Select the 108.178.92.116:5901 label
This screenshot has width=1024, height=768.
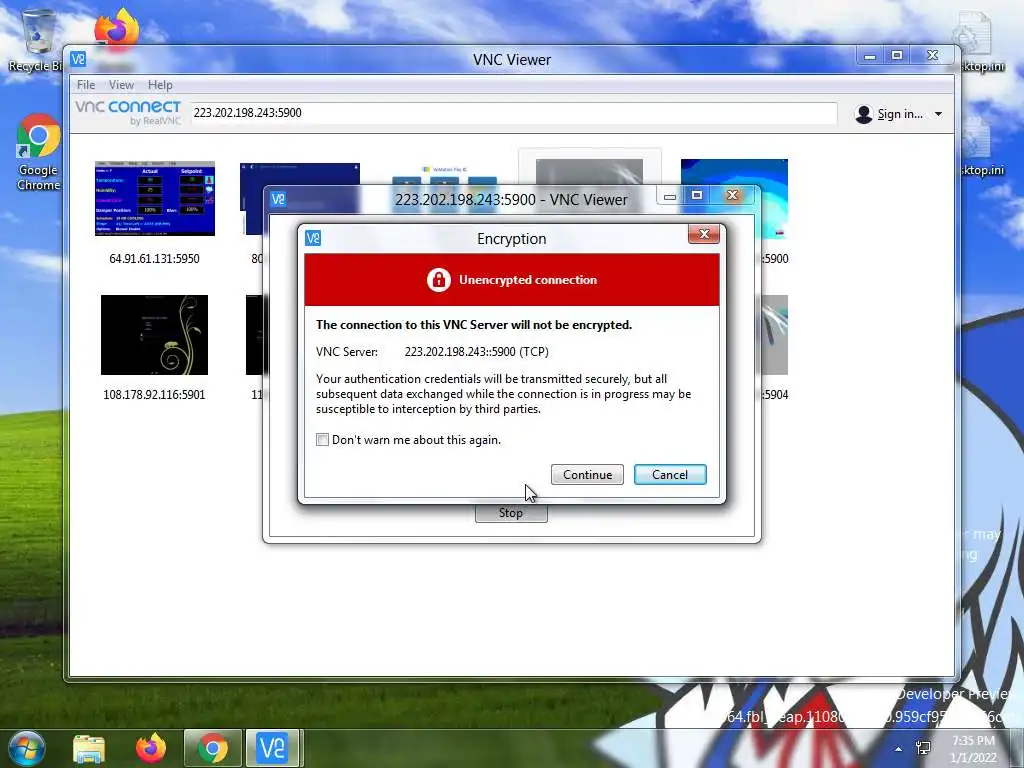pos(154,394)
